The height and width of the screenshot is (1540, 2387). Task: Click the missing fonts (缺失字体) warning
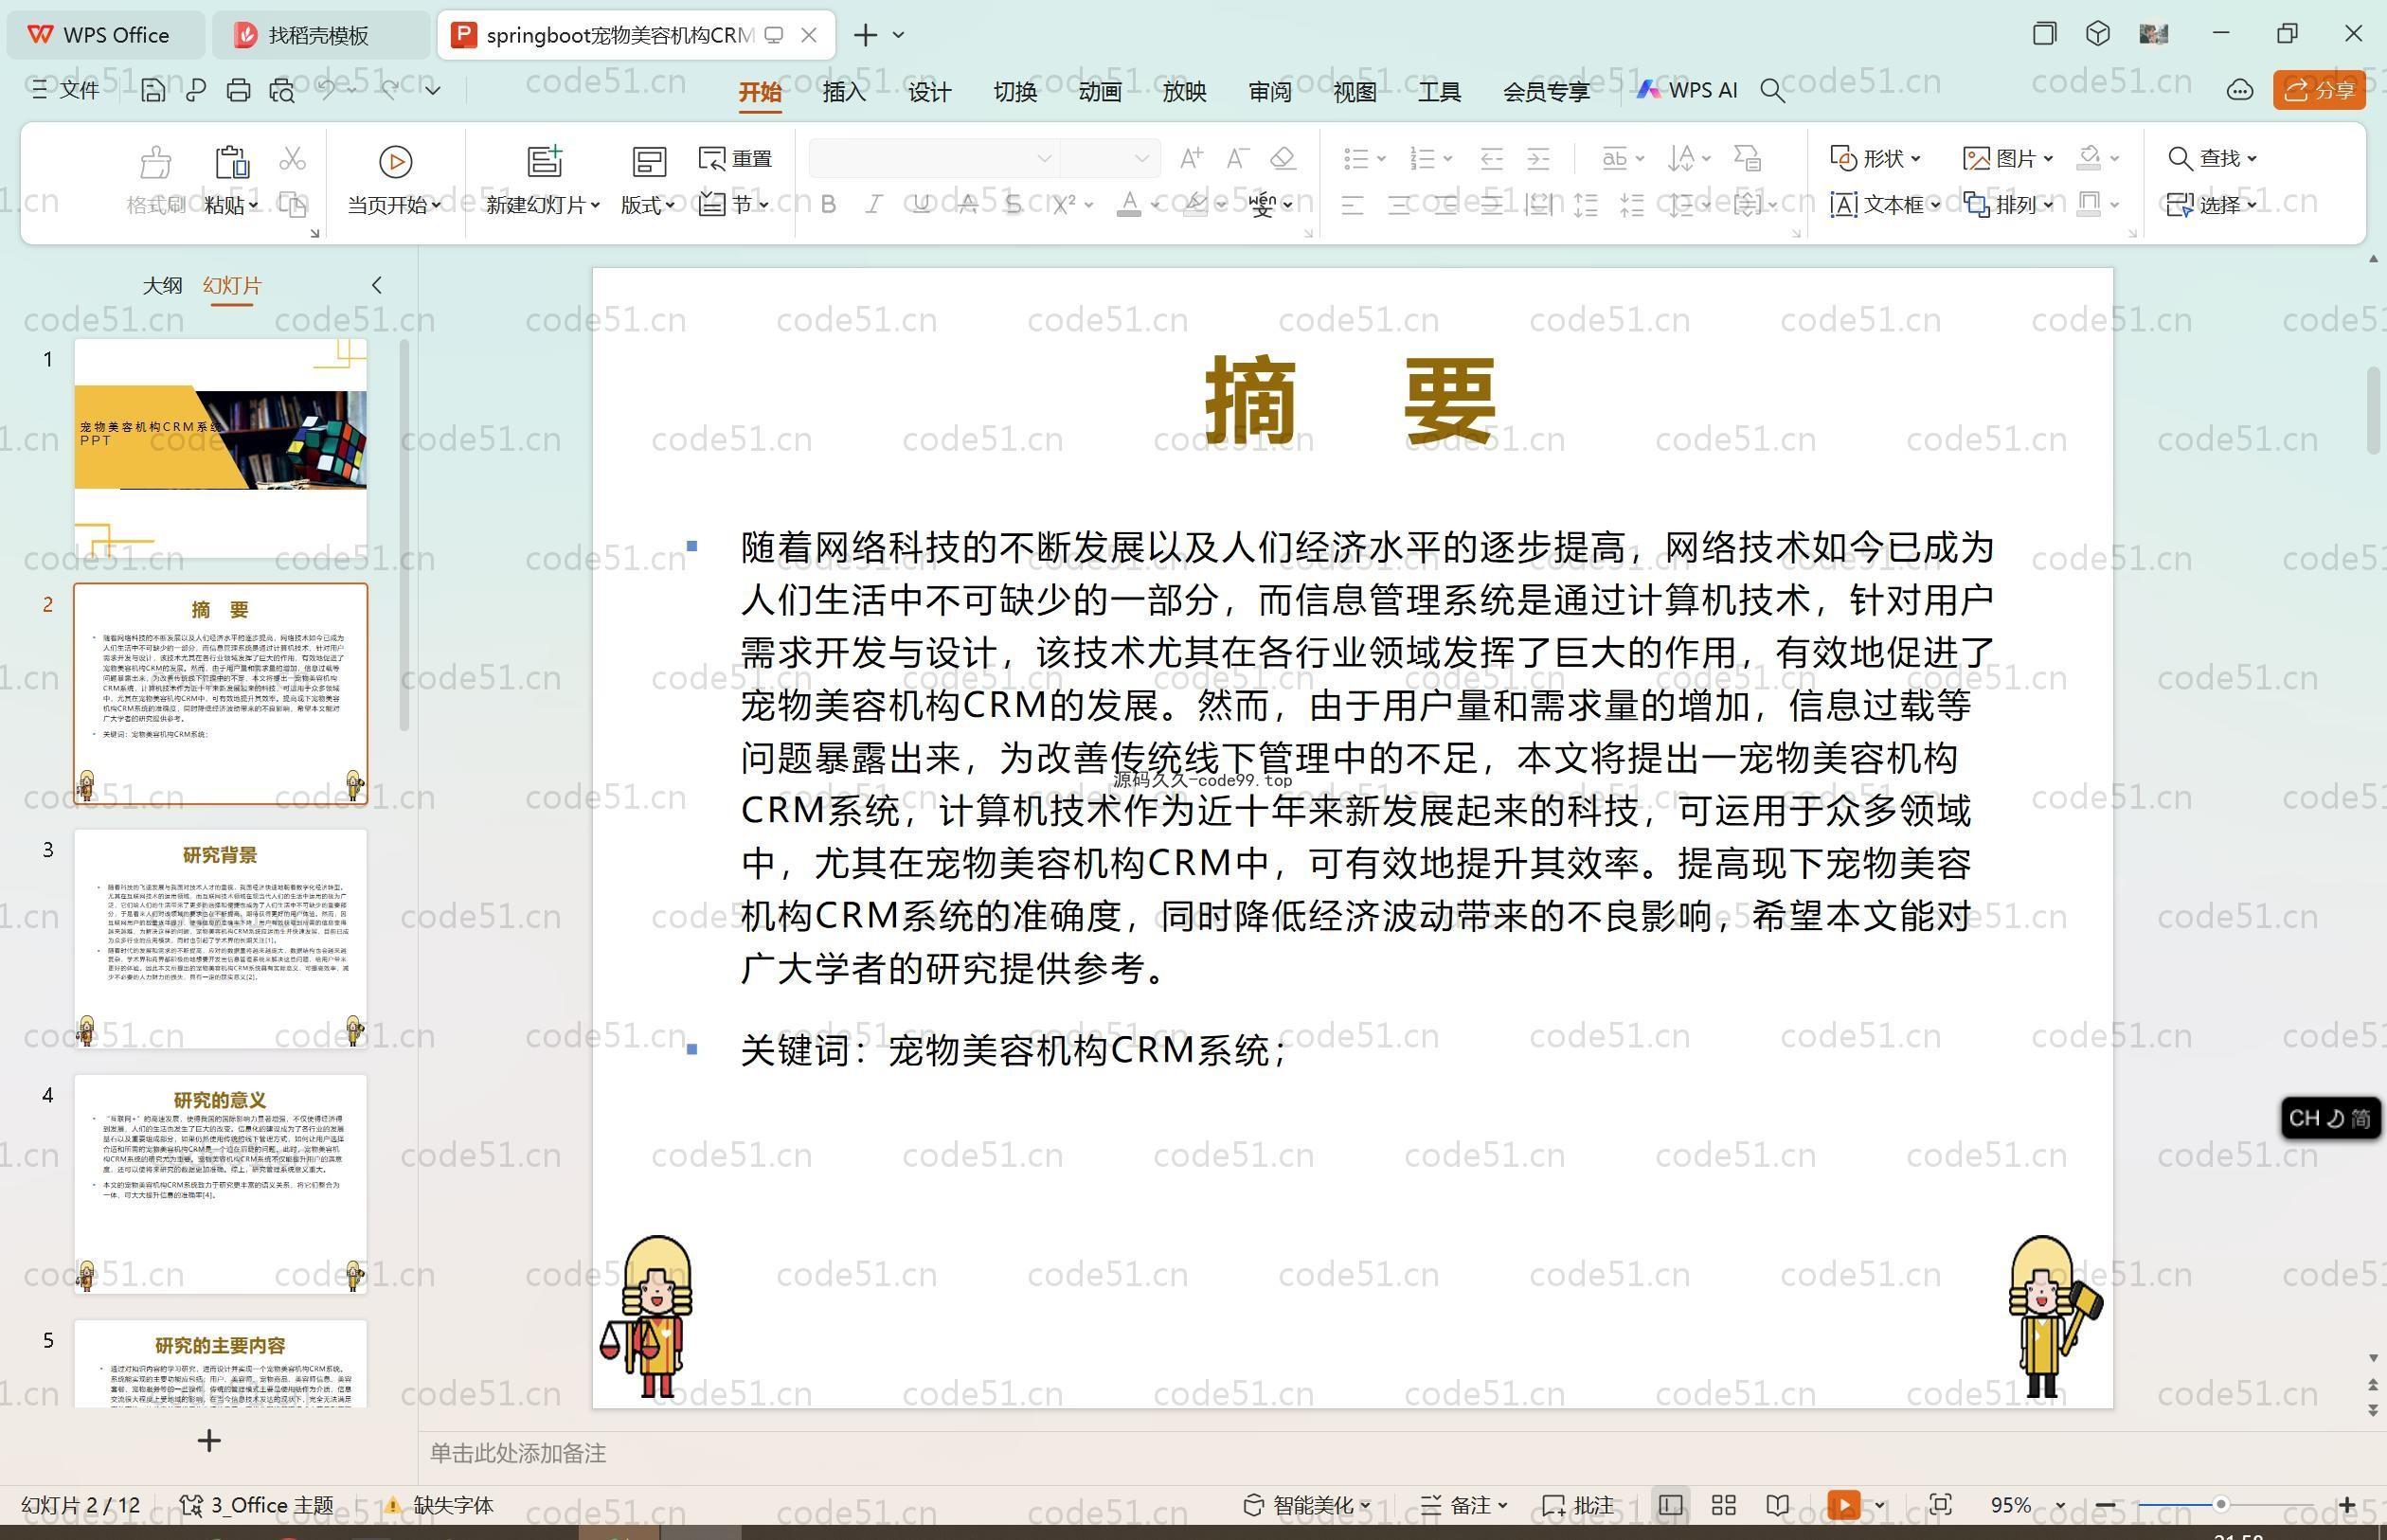[440, 1505]
